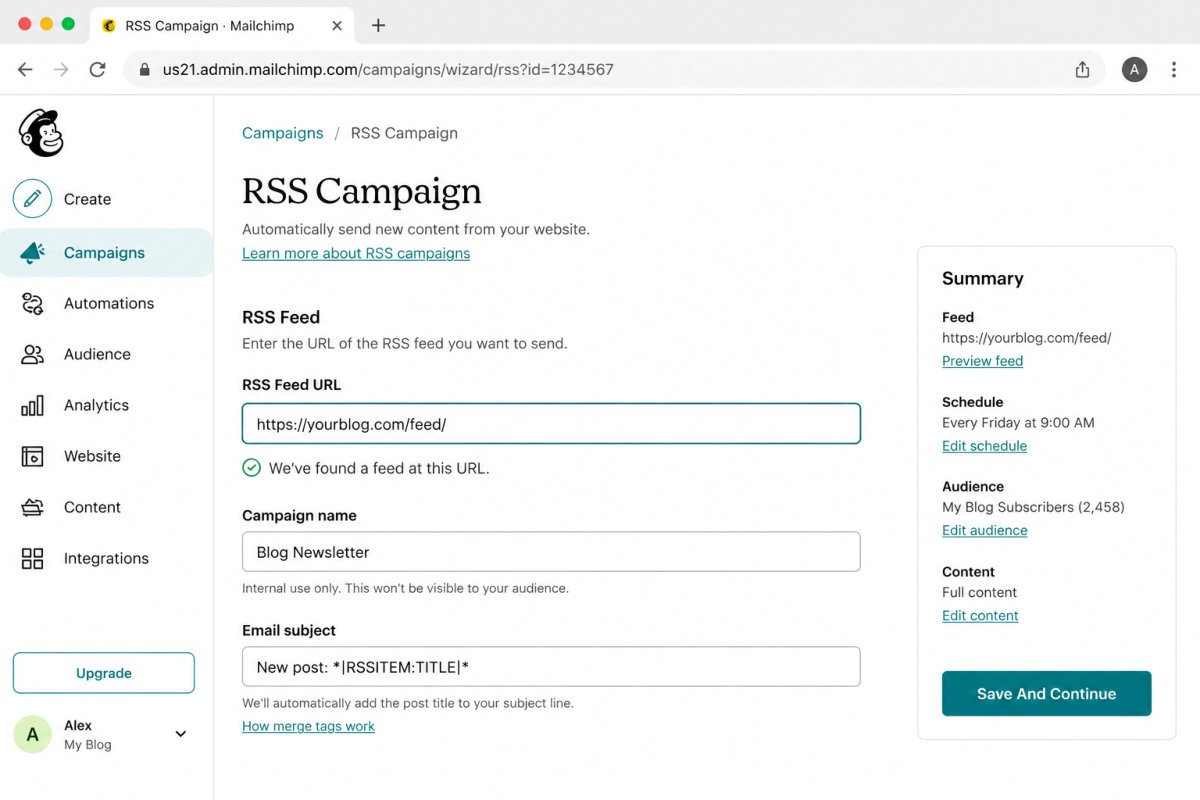1200x800 pixels.
Task: Click the Mailchimp Freddie logo
Action: (41, 133)
